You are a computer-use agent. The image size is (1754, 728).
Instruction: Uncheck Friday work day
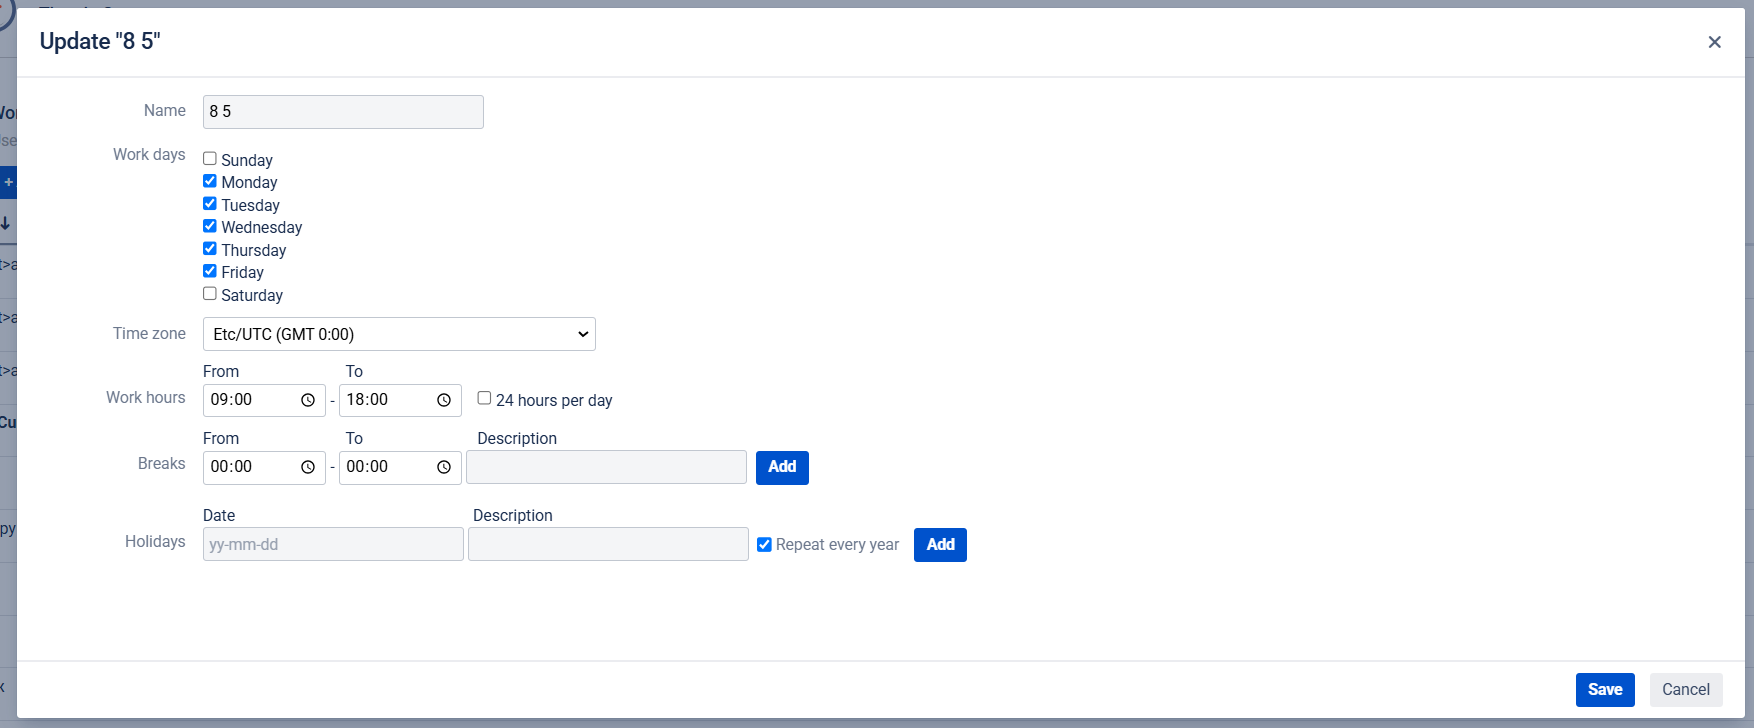[210, 271]
